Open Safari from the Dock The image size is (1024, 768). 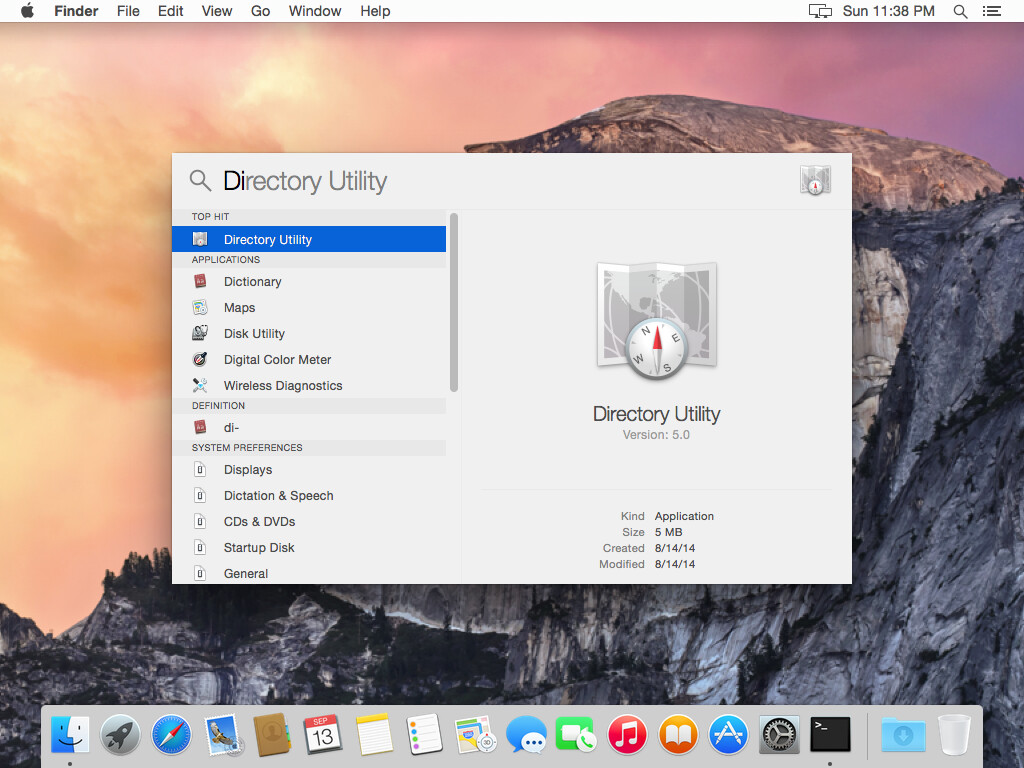[x=170, y=734]
